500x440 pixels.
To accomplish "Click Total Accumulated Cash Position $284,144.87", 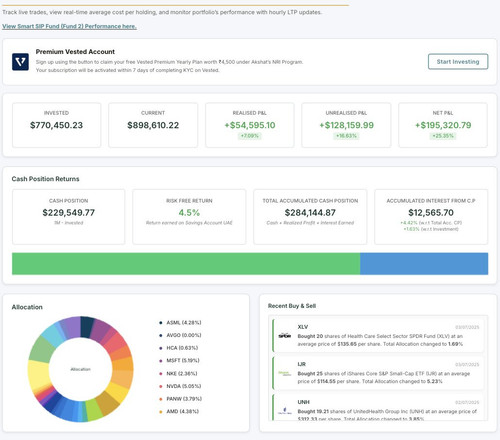I will [x=310, y=213].
